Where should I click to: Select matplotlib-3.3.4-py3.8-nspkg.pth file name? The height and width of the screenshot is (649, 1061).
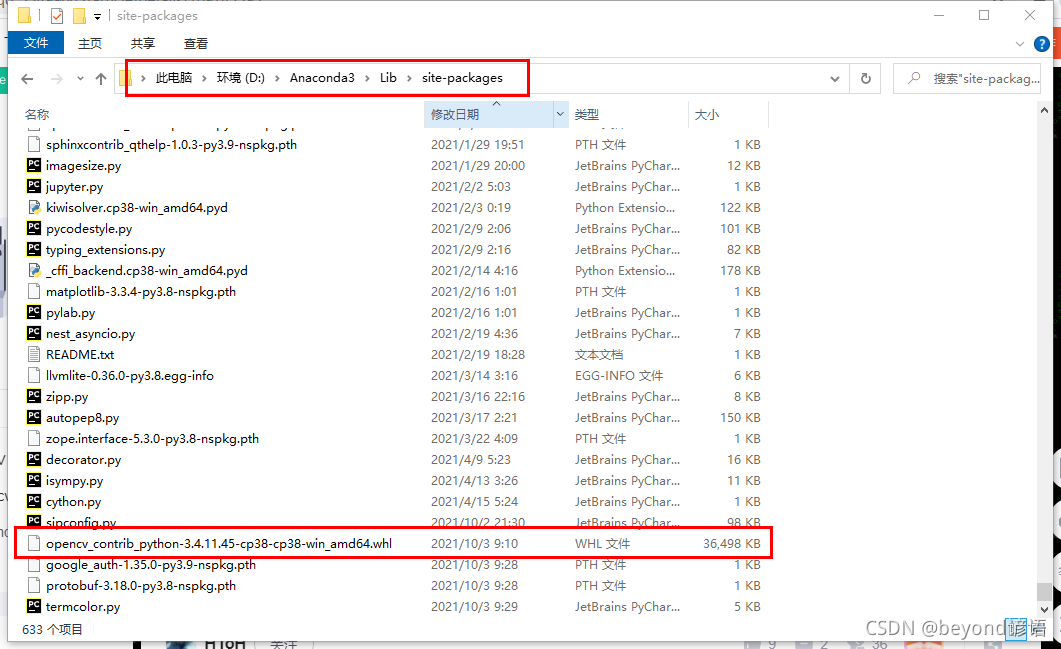(x=141, y=291)
